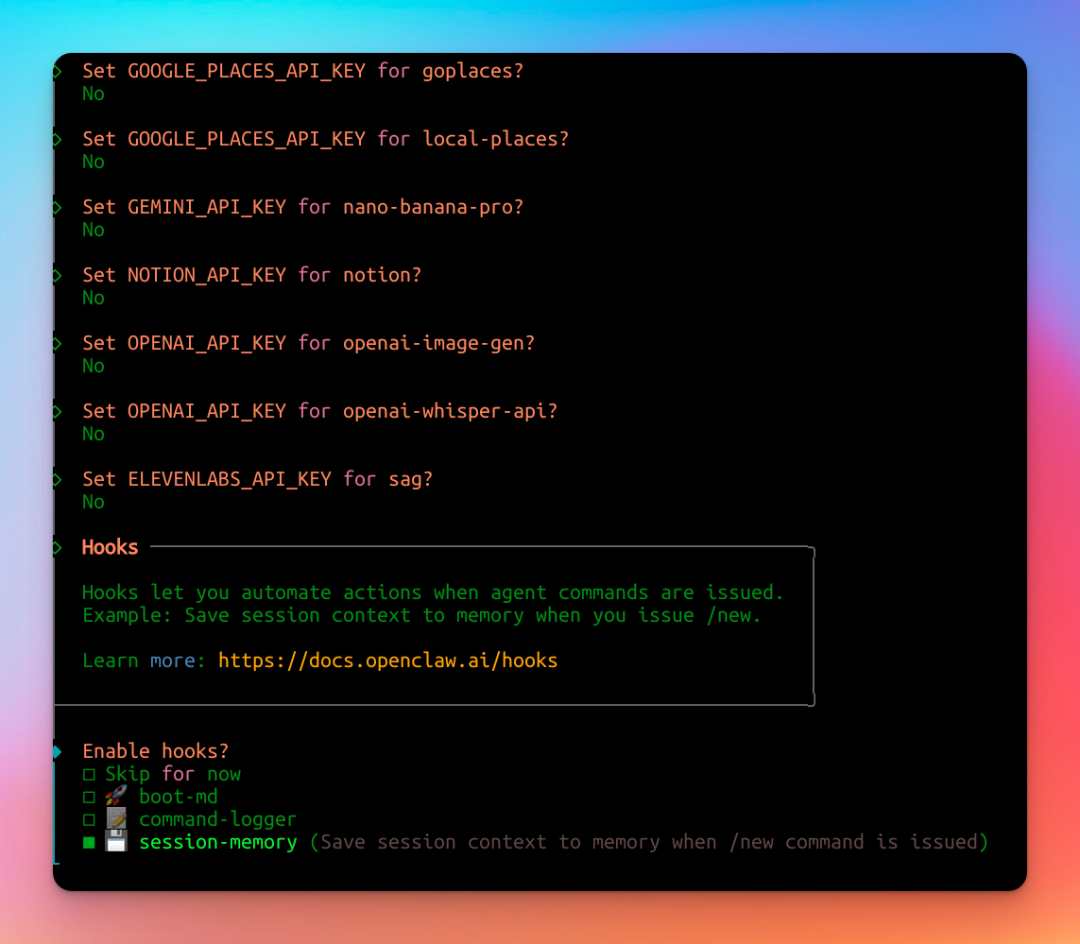Select the command-logger option label

218,820
